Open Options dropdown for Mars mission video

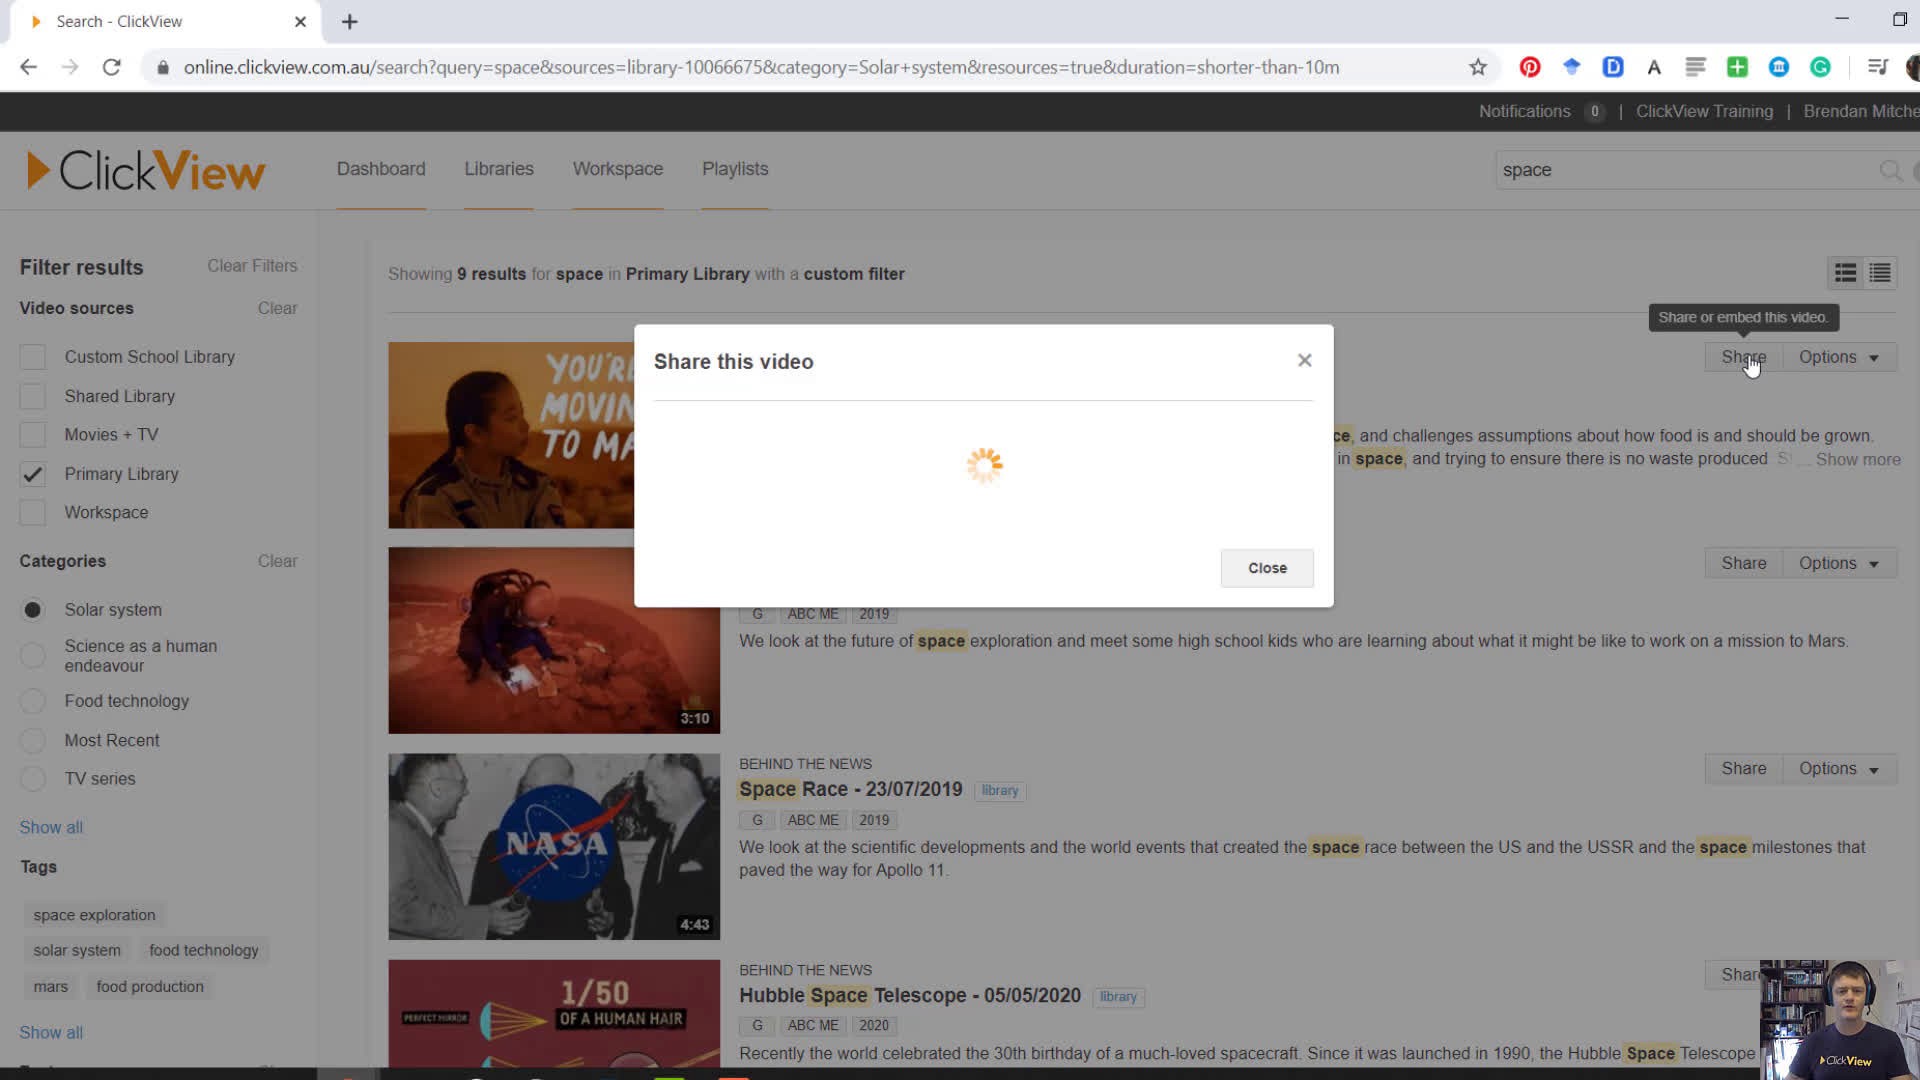(x=1838, y=563)
